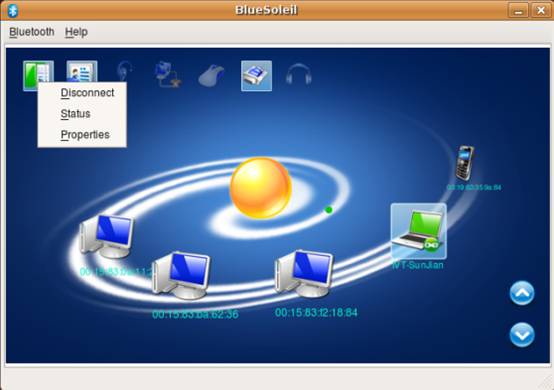Open the Bluetooth menu
This screenshot has height=390, width=554.
(x=32, y=32)
